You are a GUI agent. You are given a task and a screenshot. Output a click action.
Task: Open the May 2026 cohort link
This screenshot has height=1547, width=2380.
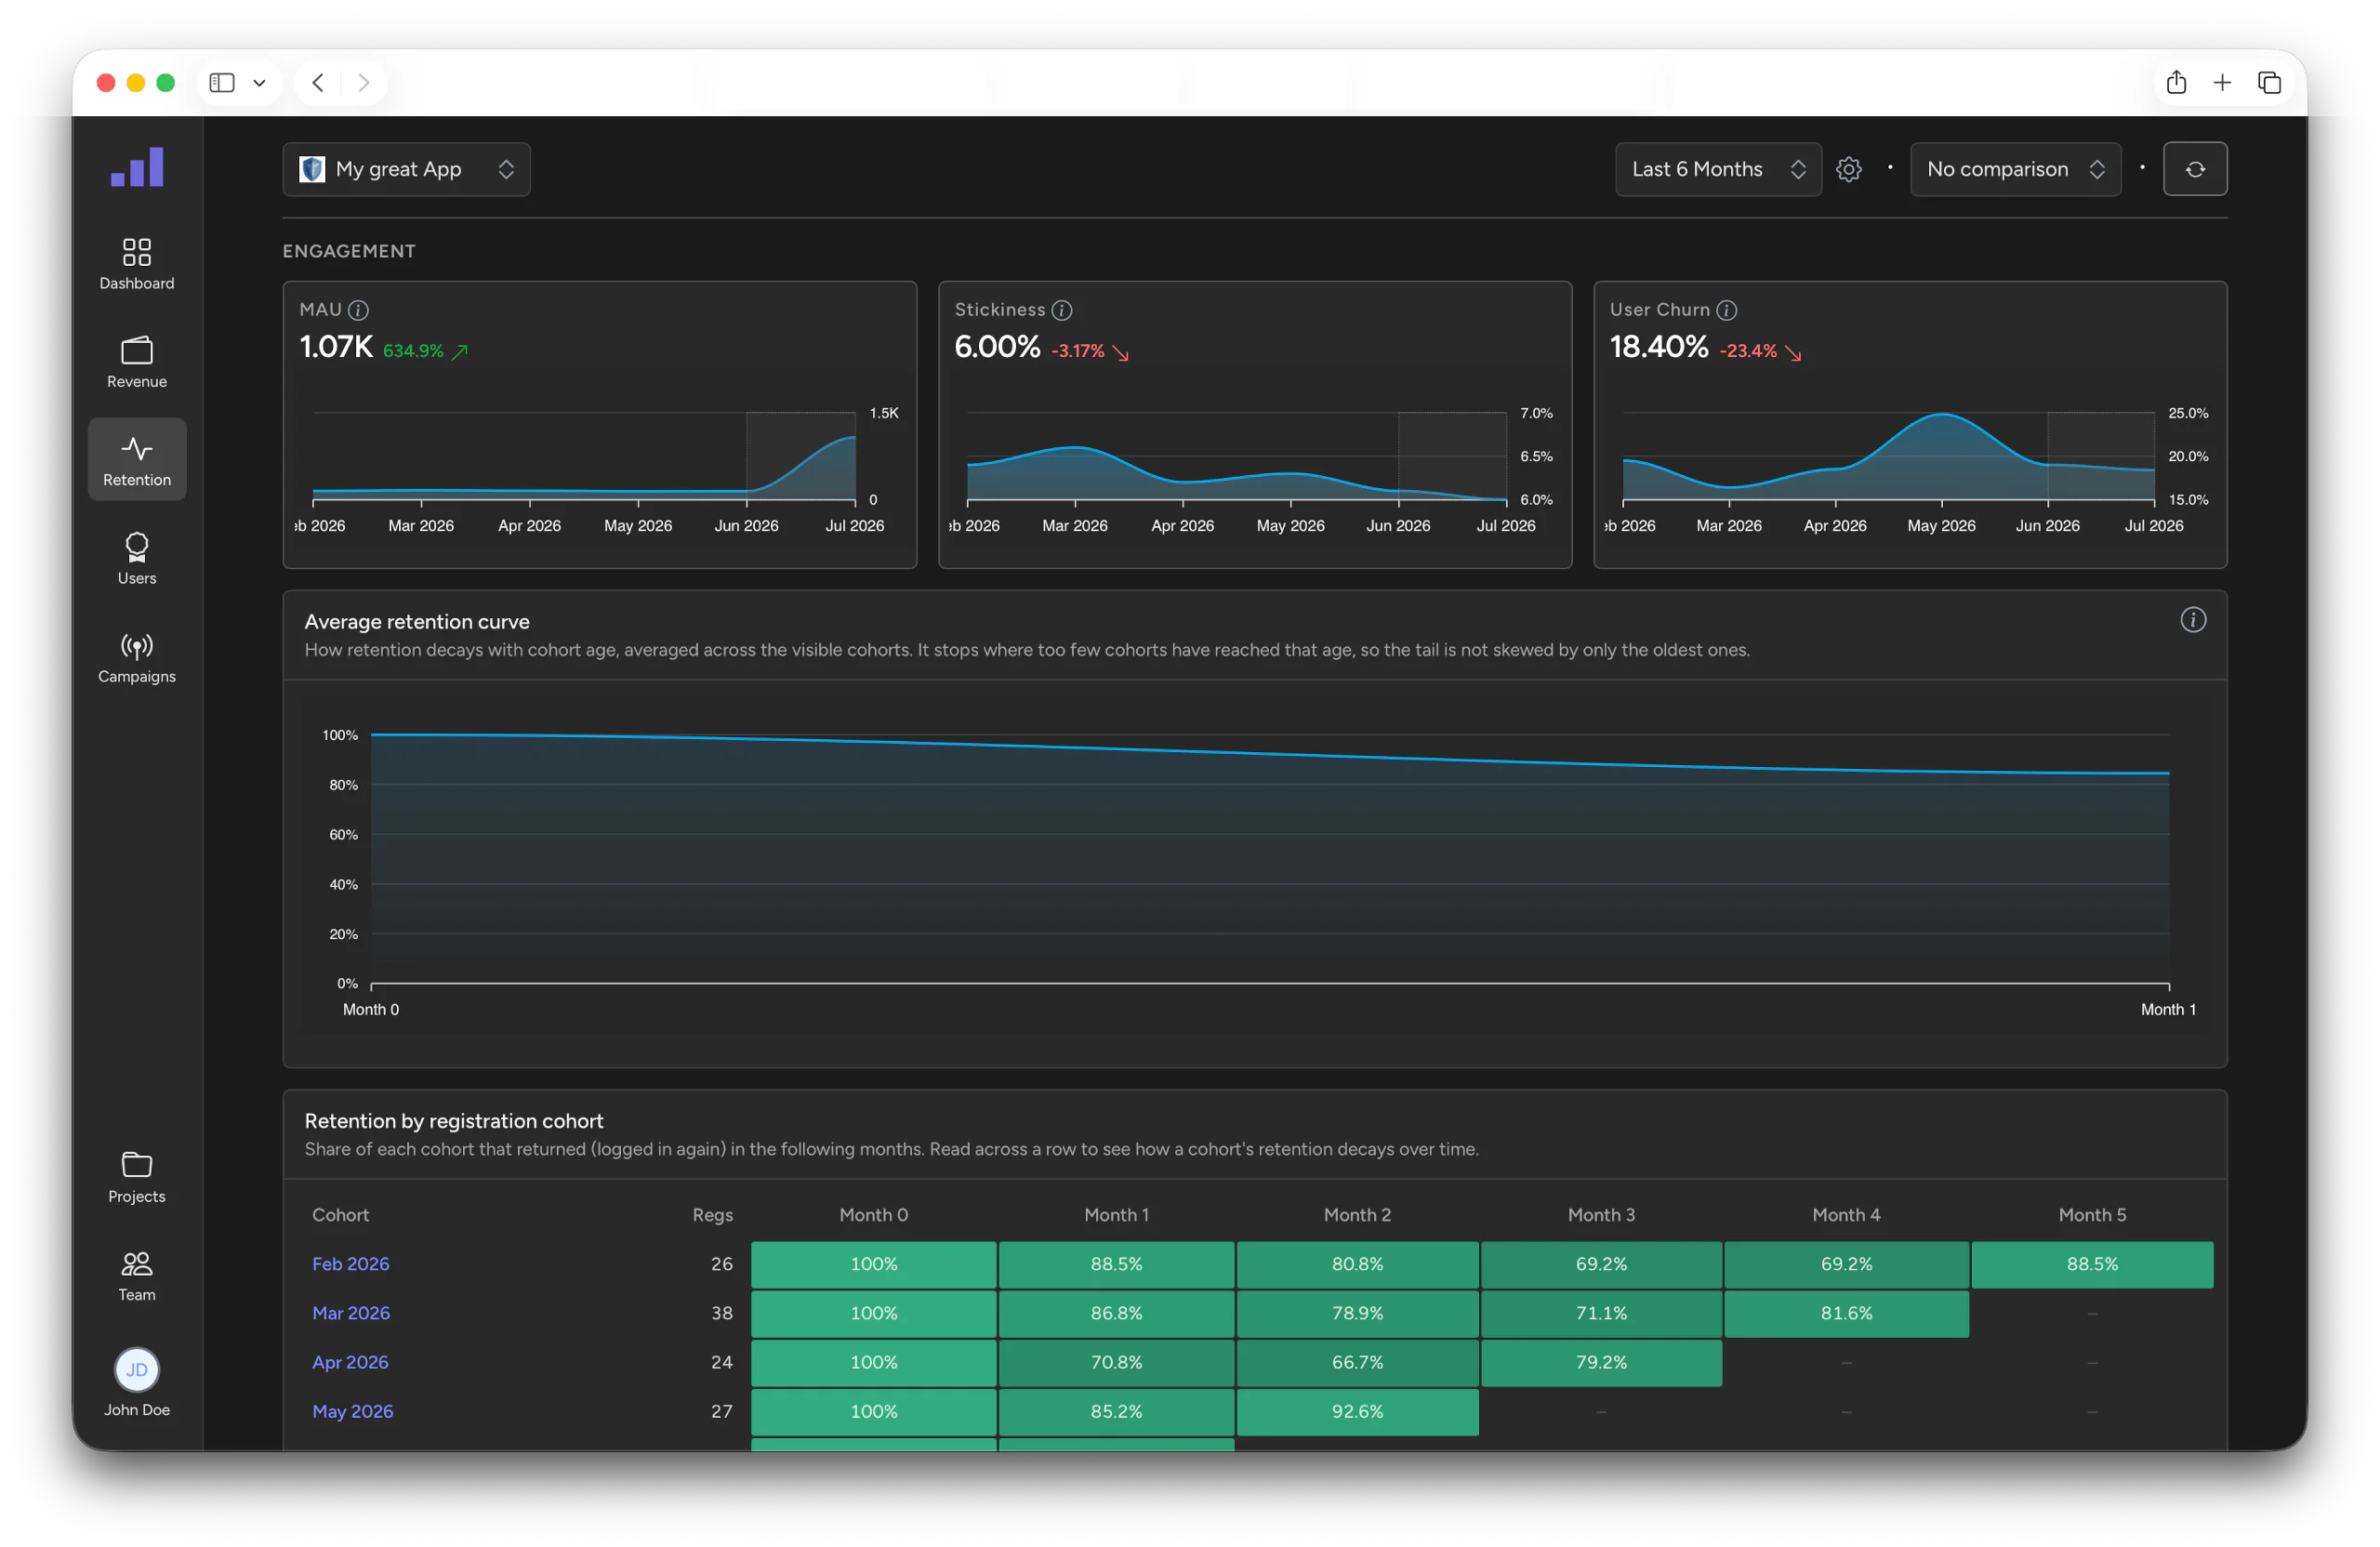tap(352, 1411)
